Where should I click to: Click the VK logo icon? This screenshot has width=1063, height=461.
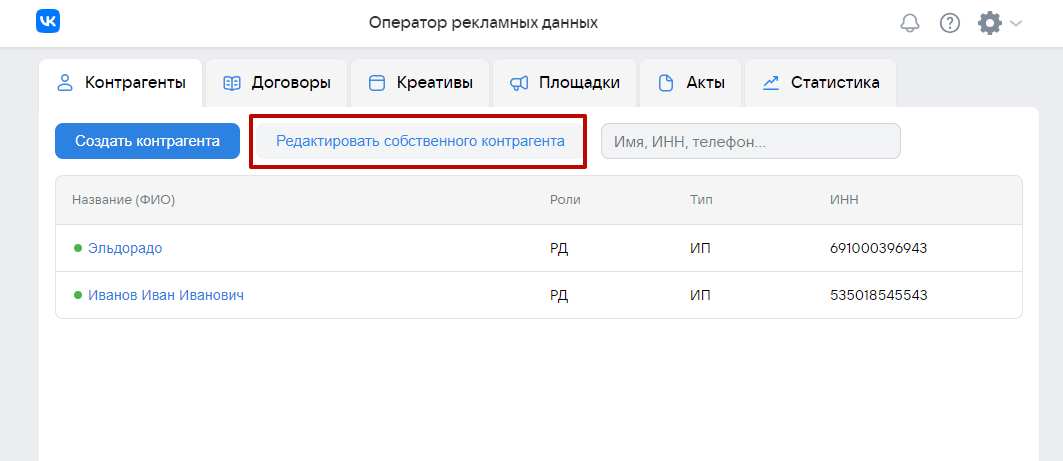pos(49,22)
